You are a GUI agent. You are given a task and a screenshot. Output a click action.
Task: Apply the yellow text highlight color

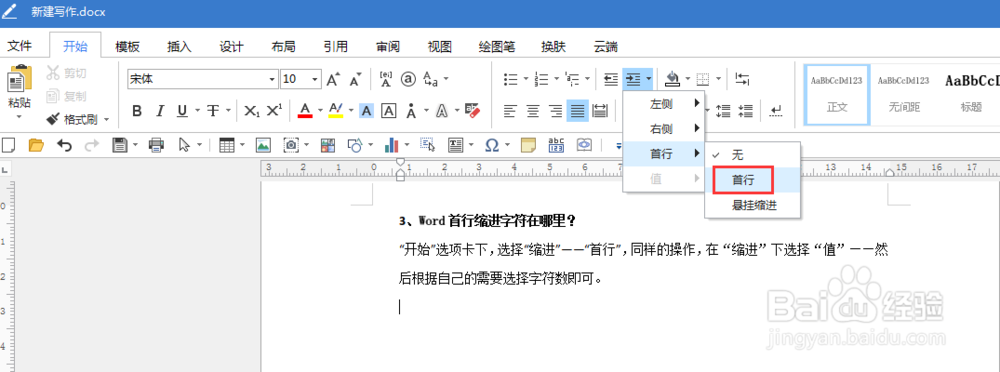pos(335,111)
